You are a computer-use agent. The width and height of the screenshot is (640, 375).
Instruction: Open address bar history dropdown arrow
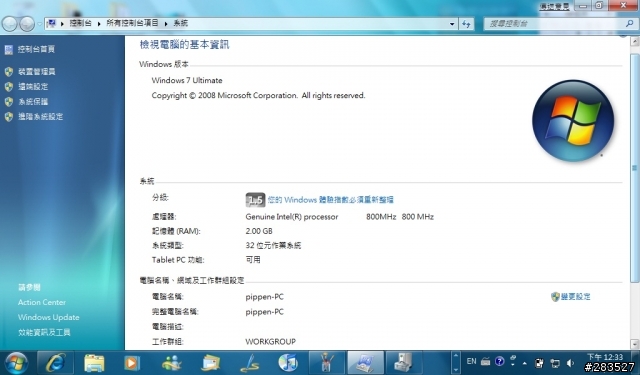tap(452, 24)
